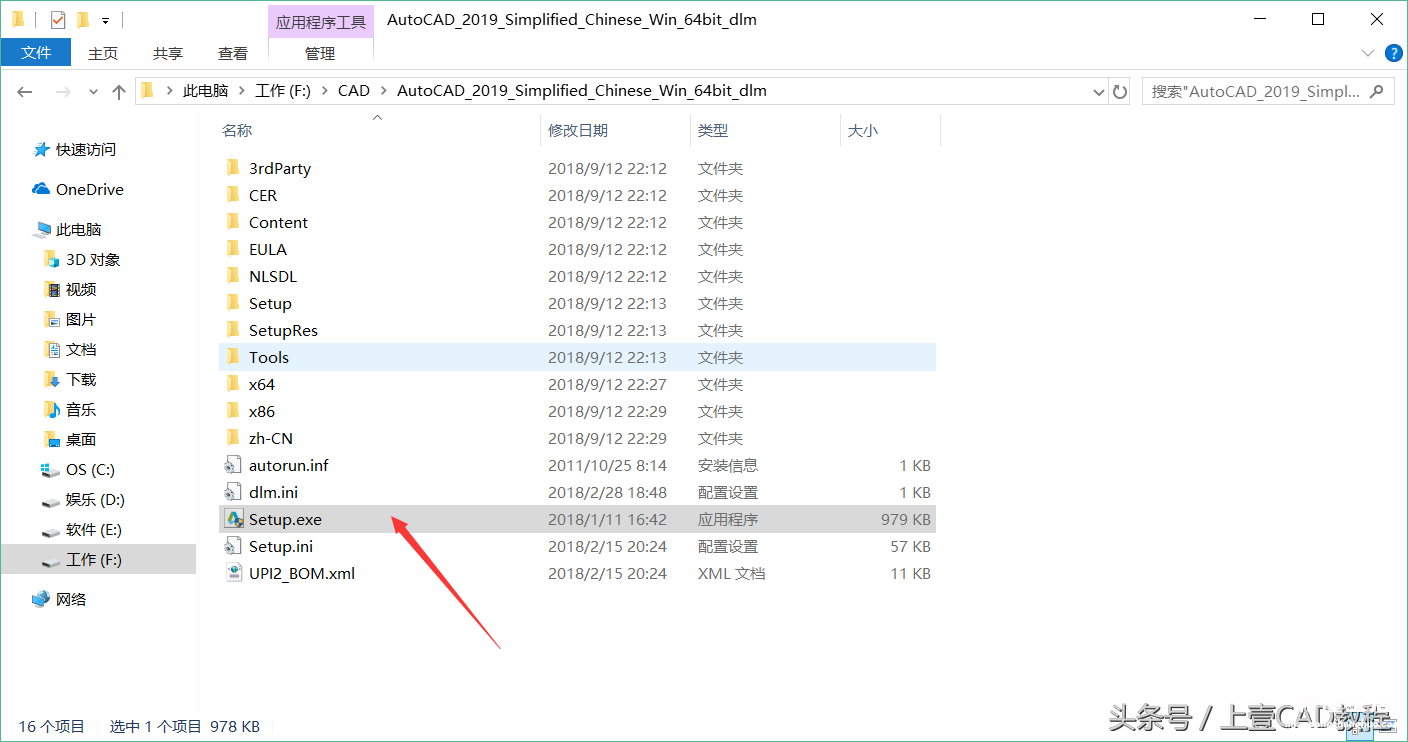The width and height of the screenshot is (1408, 742).
Task: Click the 应用程序工具 contextual tab
Action: point(321,21)
